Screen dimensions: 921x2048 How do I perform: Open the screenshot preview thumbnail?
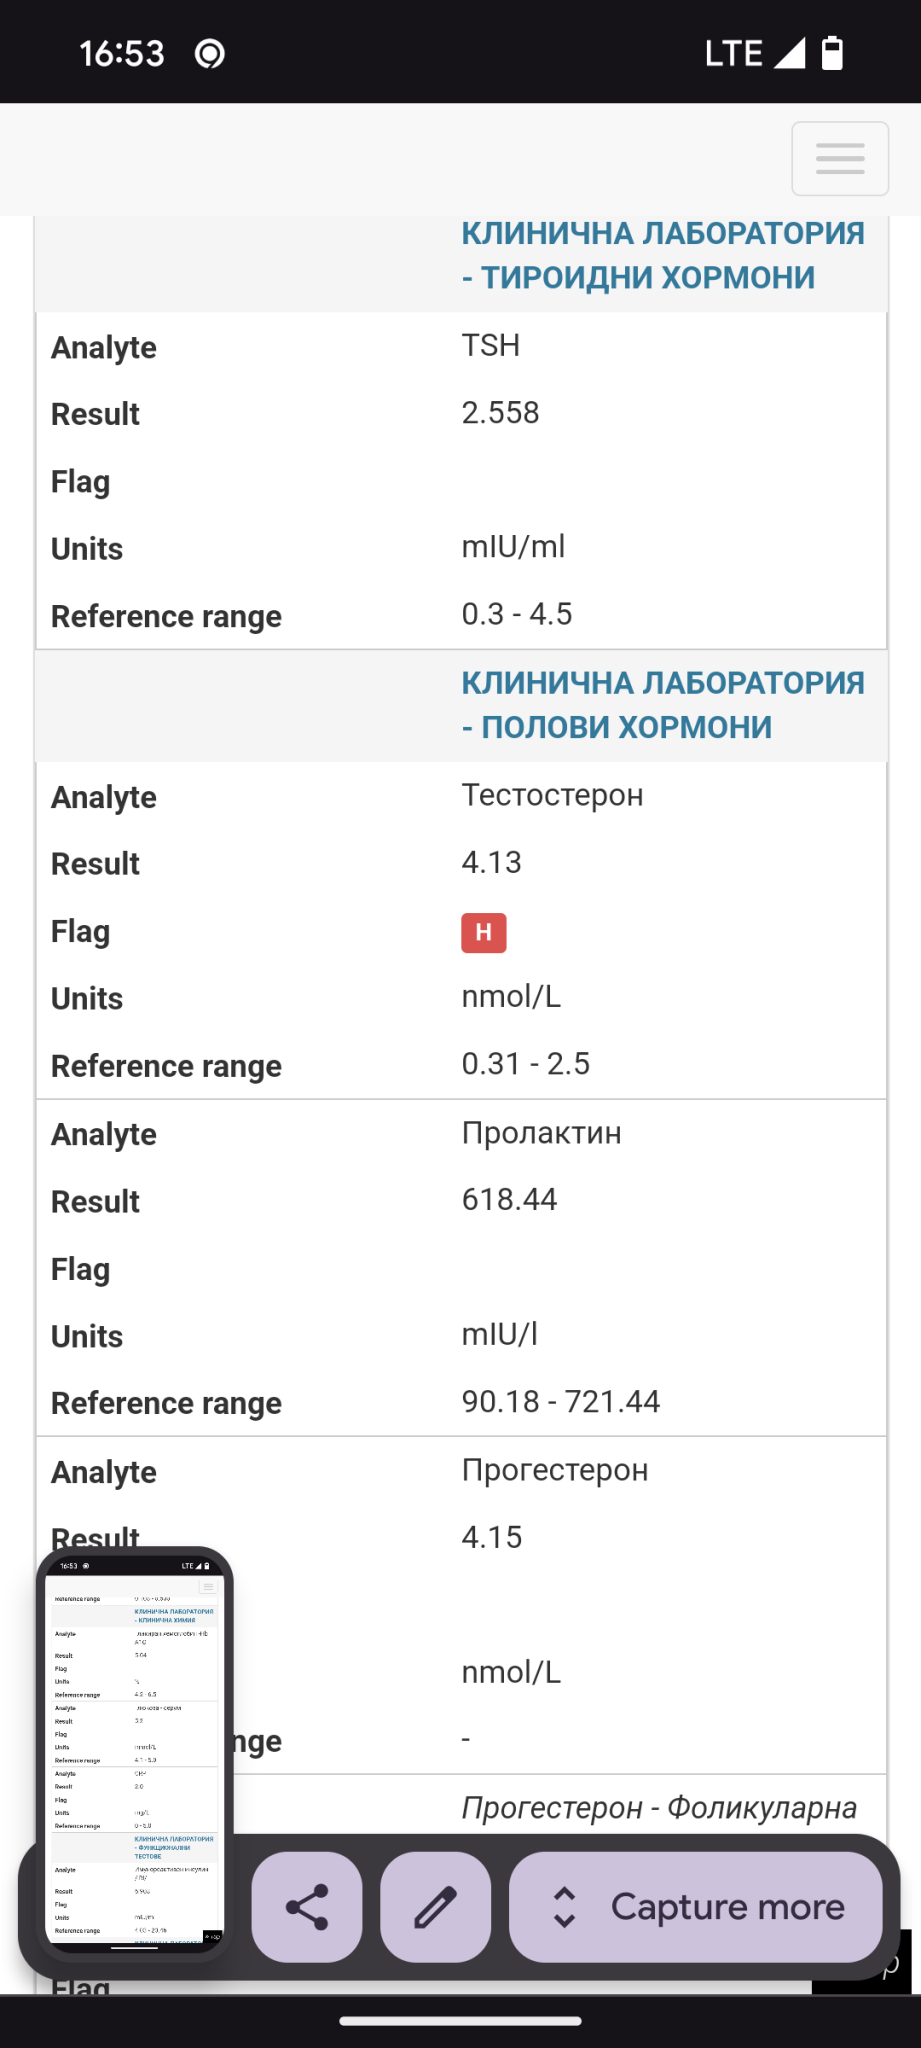tap(135, 1750)
